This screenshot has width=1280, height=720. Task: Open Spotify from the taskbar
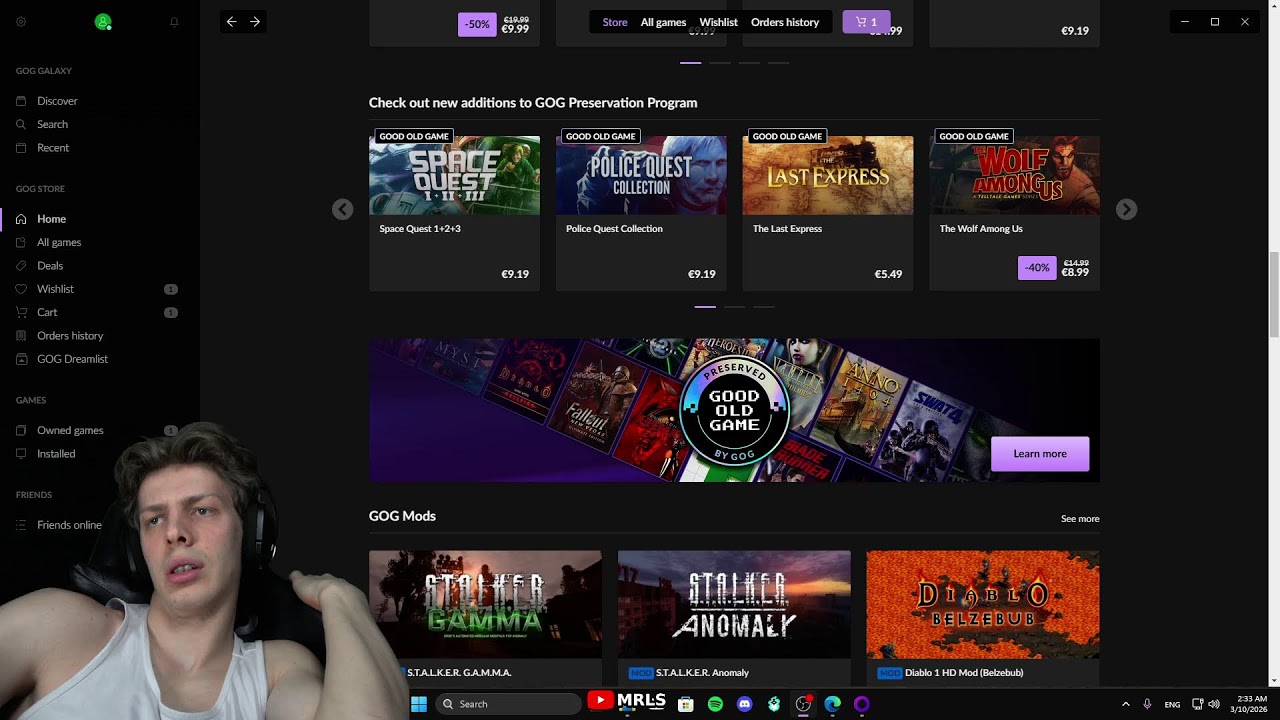tap(715, 704)
